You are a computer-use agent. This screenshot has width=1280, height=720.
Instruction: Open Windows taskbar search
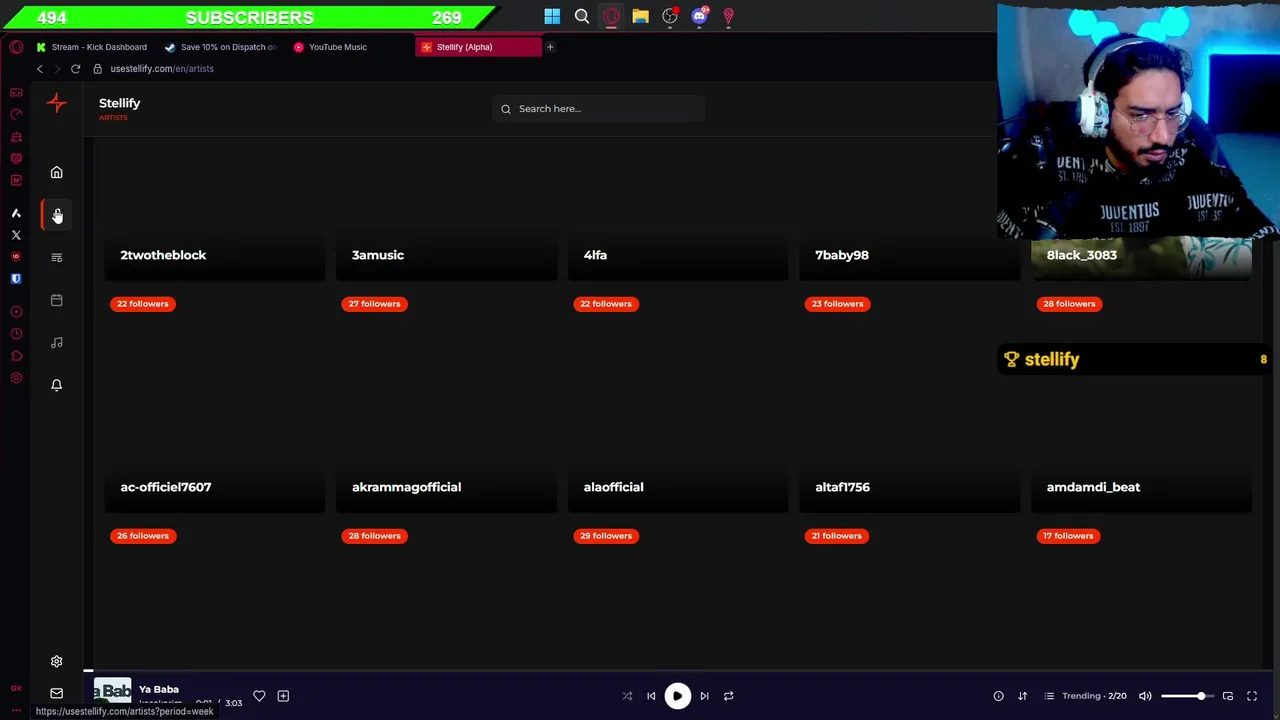click(582, 16)
